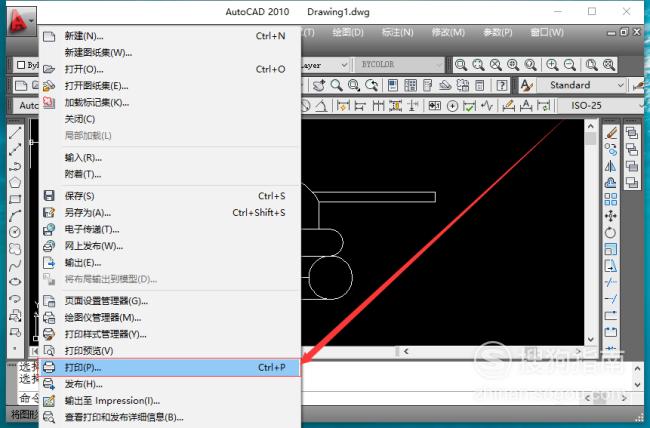Image resolution: width=650 pixels, height=428 pixels.
Task: Minimize the inner drawing window
Action: pyautogui.click(x=611, y=32)
